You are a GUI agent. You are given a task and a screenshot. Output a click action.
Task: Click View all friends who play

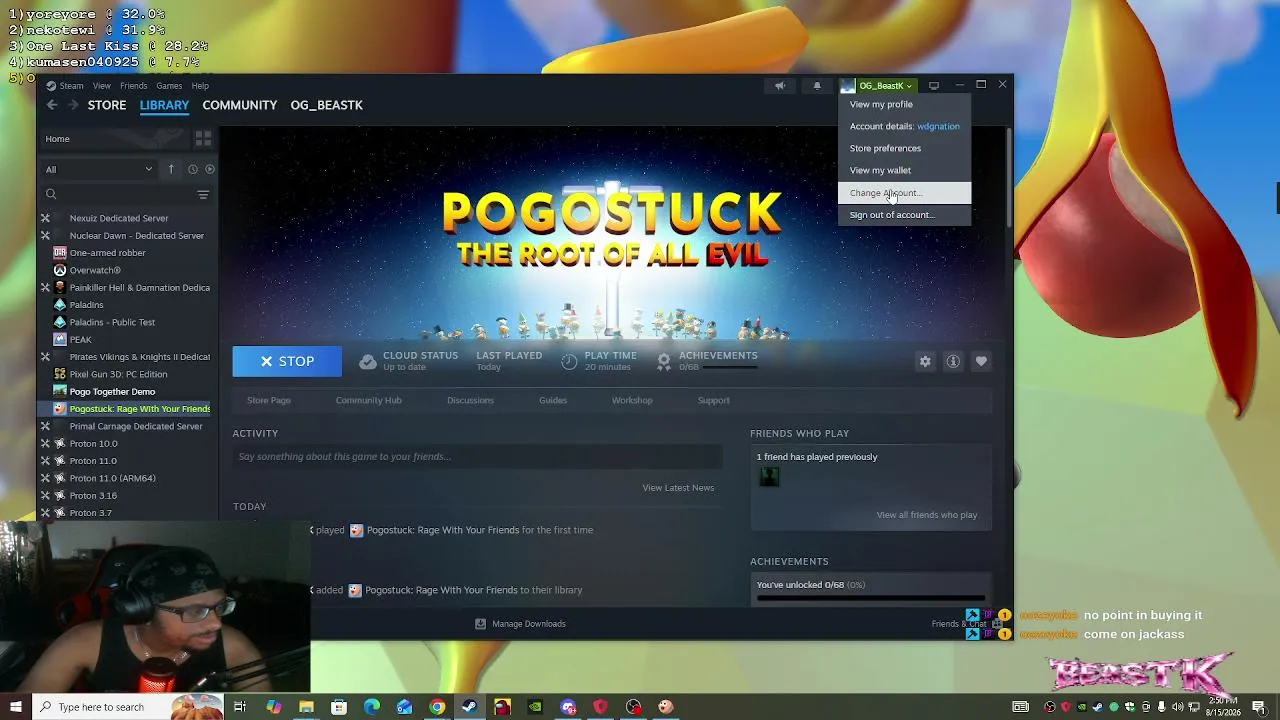click(x=927, y=515)
